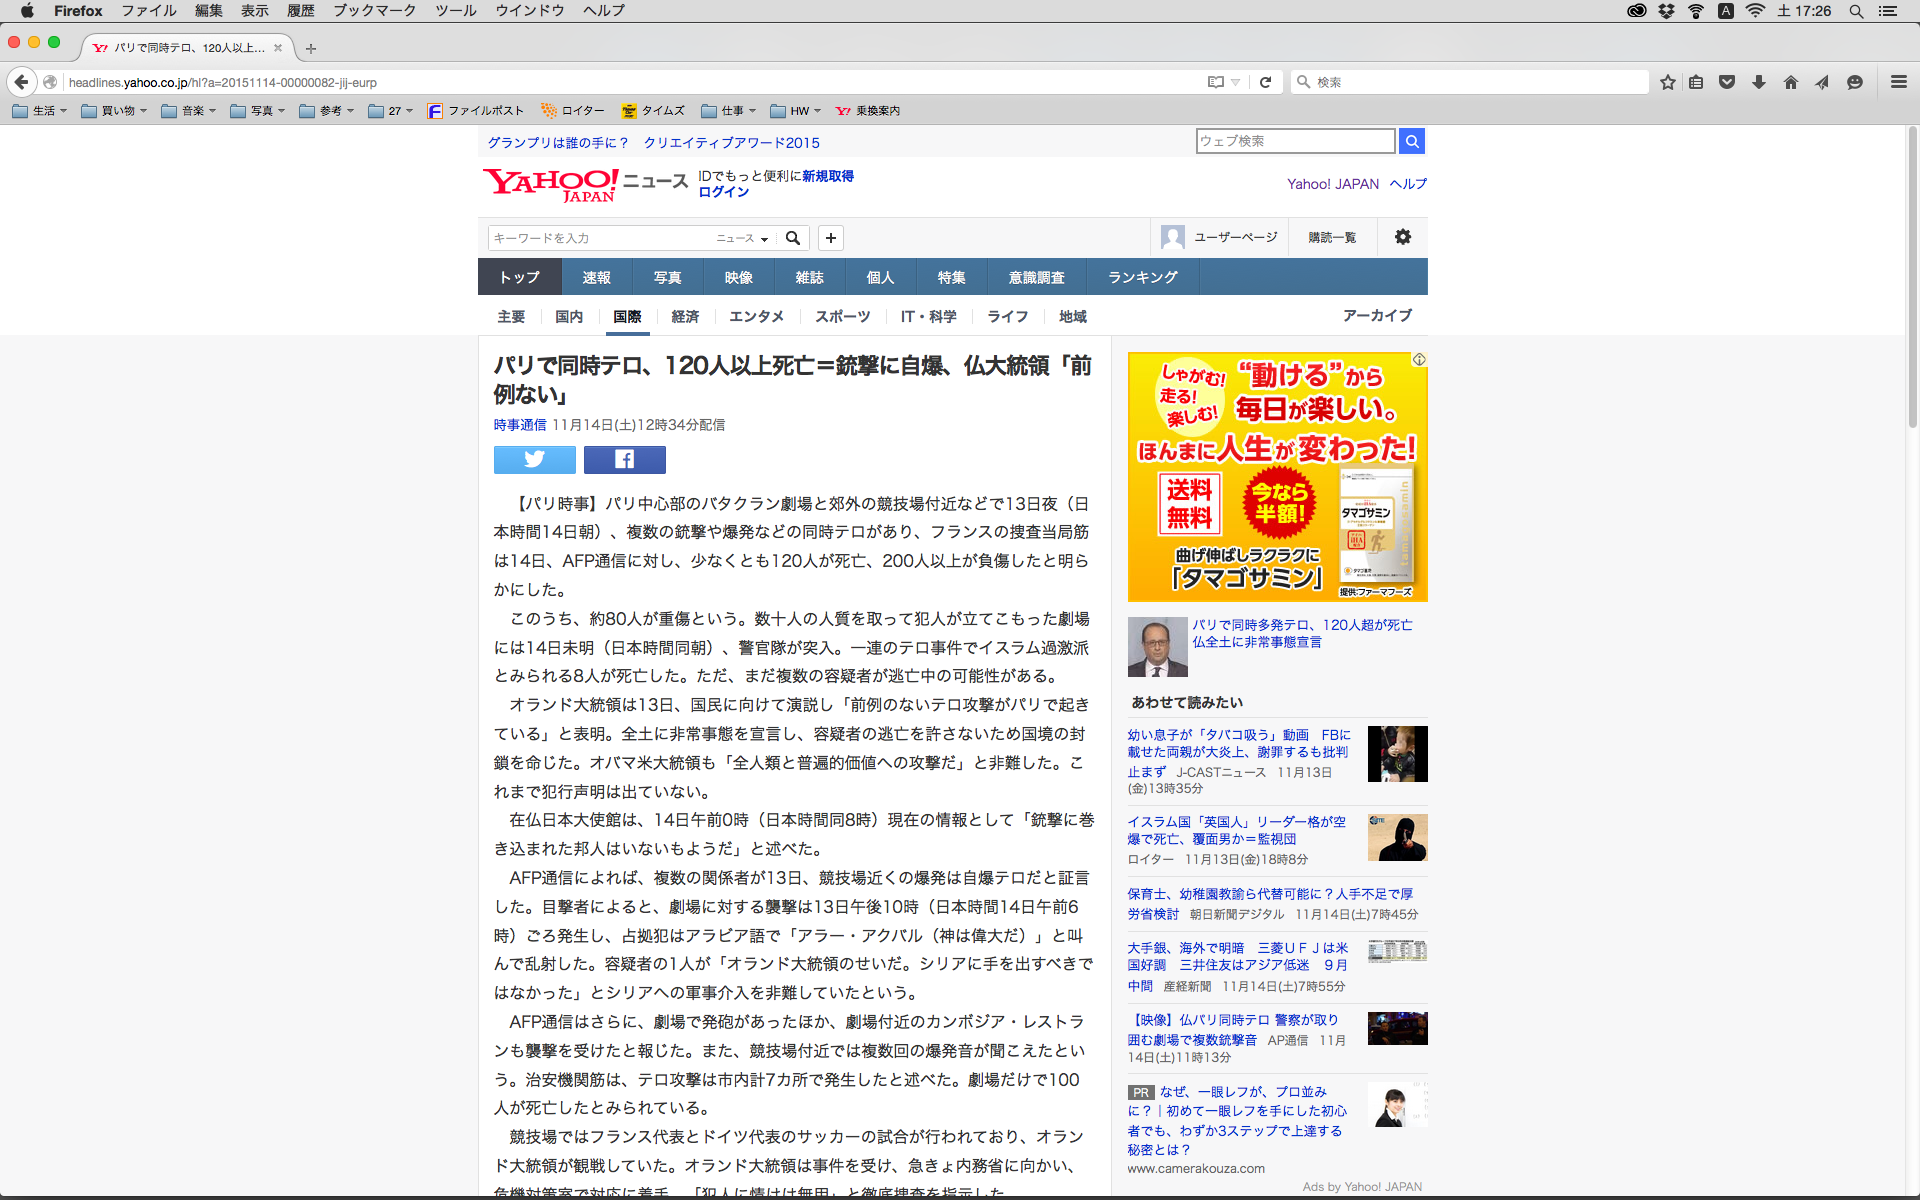
Task: Click the blue web search magnifier button
Action: point(1411,141)
